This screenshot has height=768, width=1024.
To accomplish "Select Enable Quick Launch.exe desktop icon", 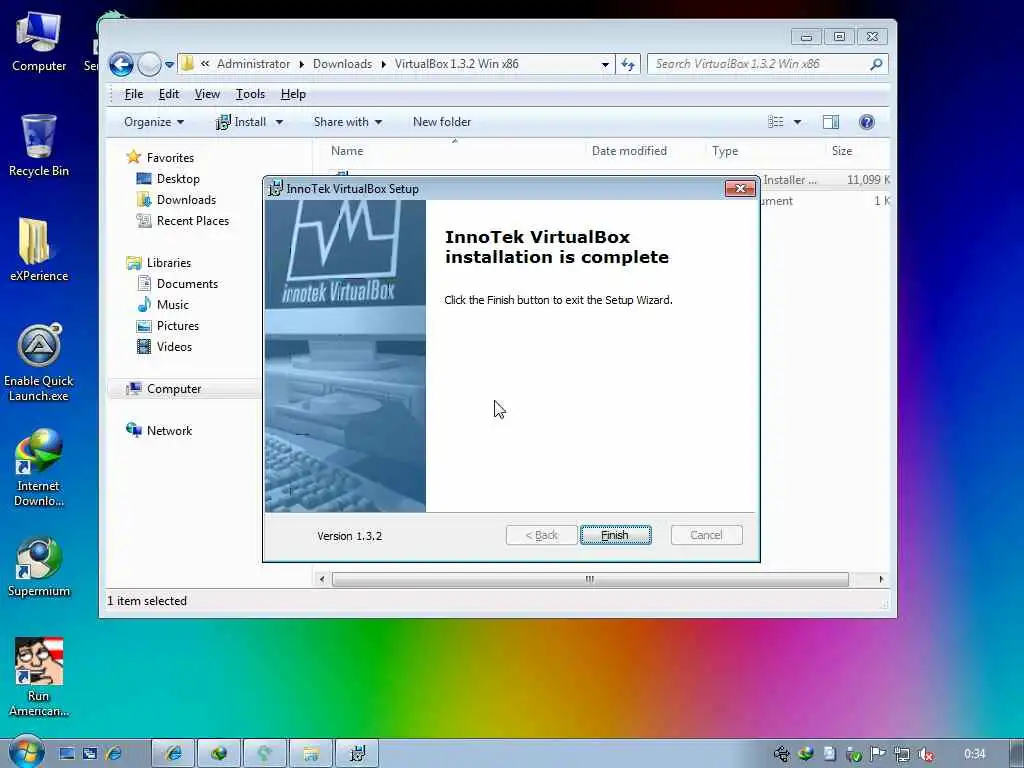I will point(39,362).
